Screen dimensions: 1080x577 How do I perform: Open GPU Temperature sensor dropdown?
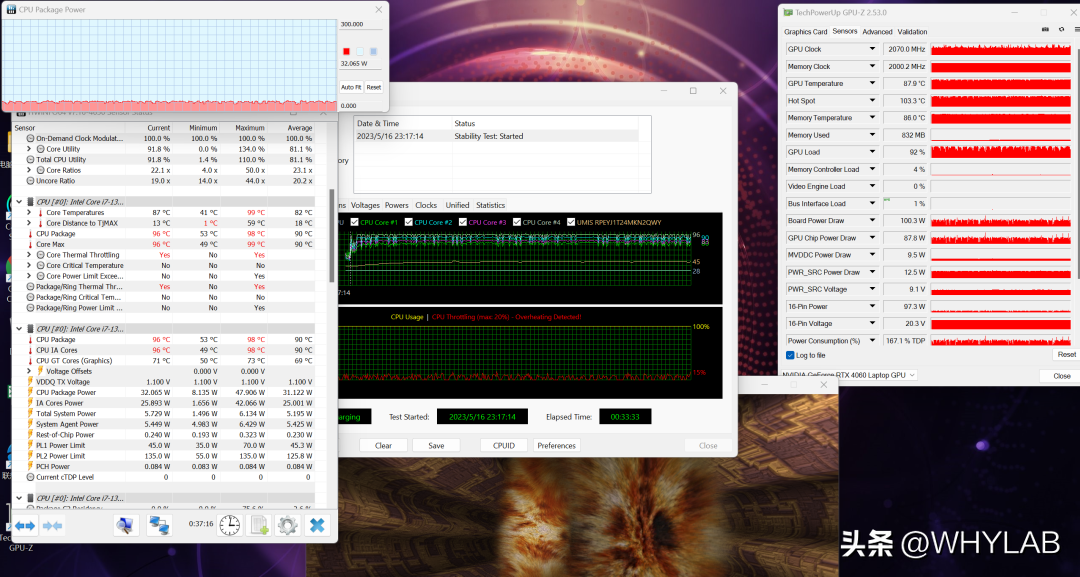click(x=872, y=83)
